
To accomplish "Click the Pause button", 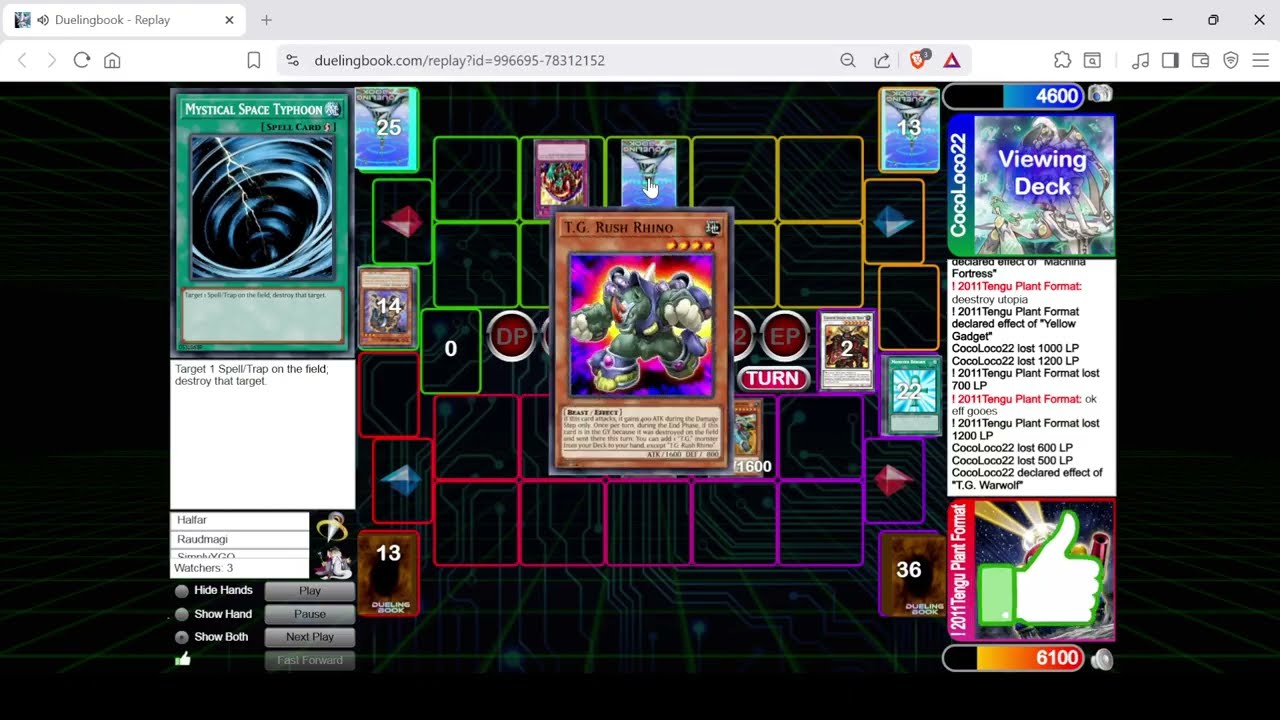I will 310,614.
